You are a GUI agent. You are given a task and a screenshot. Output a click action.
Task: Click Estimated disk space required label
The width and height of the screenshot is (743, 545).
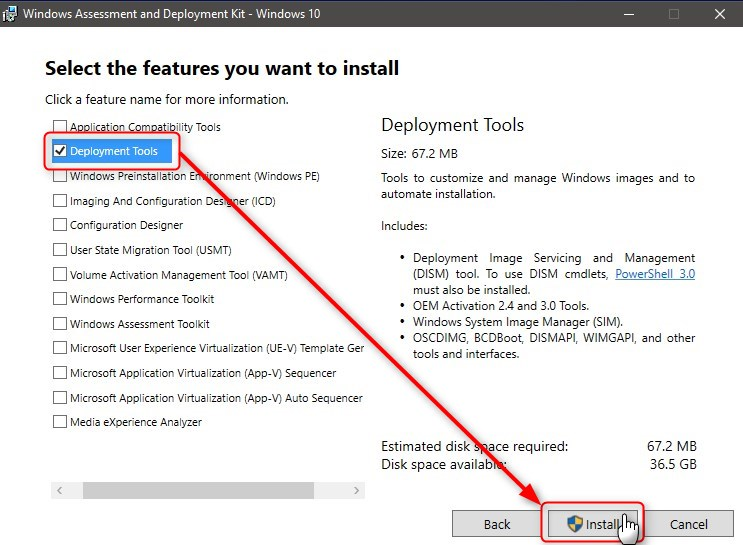474,446
